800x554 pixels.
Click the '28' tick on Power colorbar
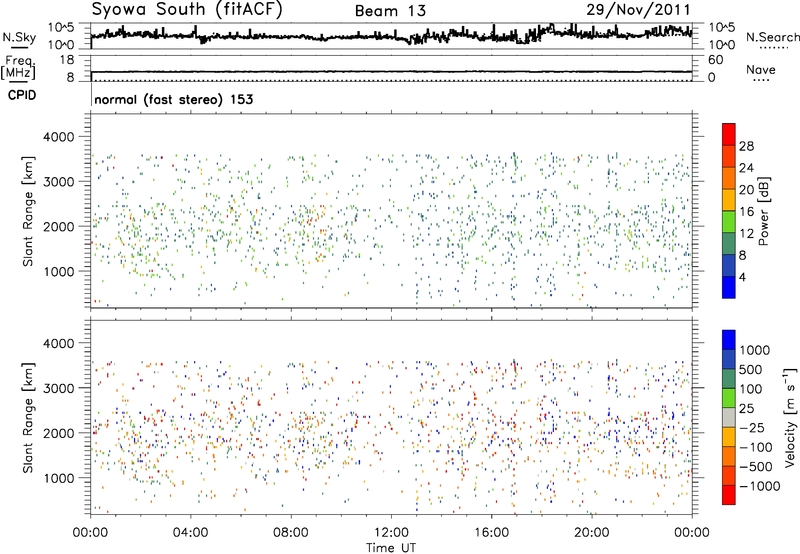tap(746, 146)
